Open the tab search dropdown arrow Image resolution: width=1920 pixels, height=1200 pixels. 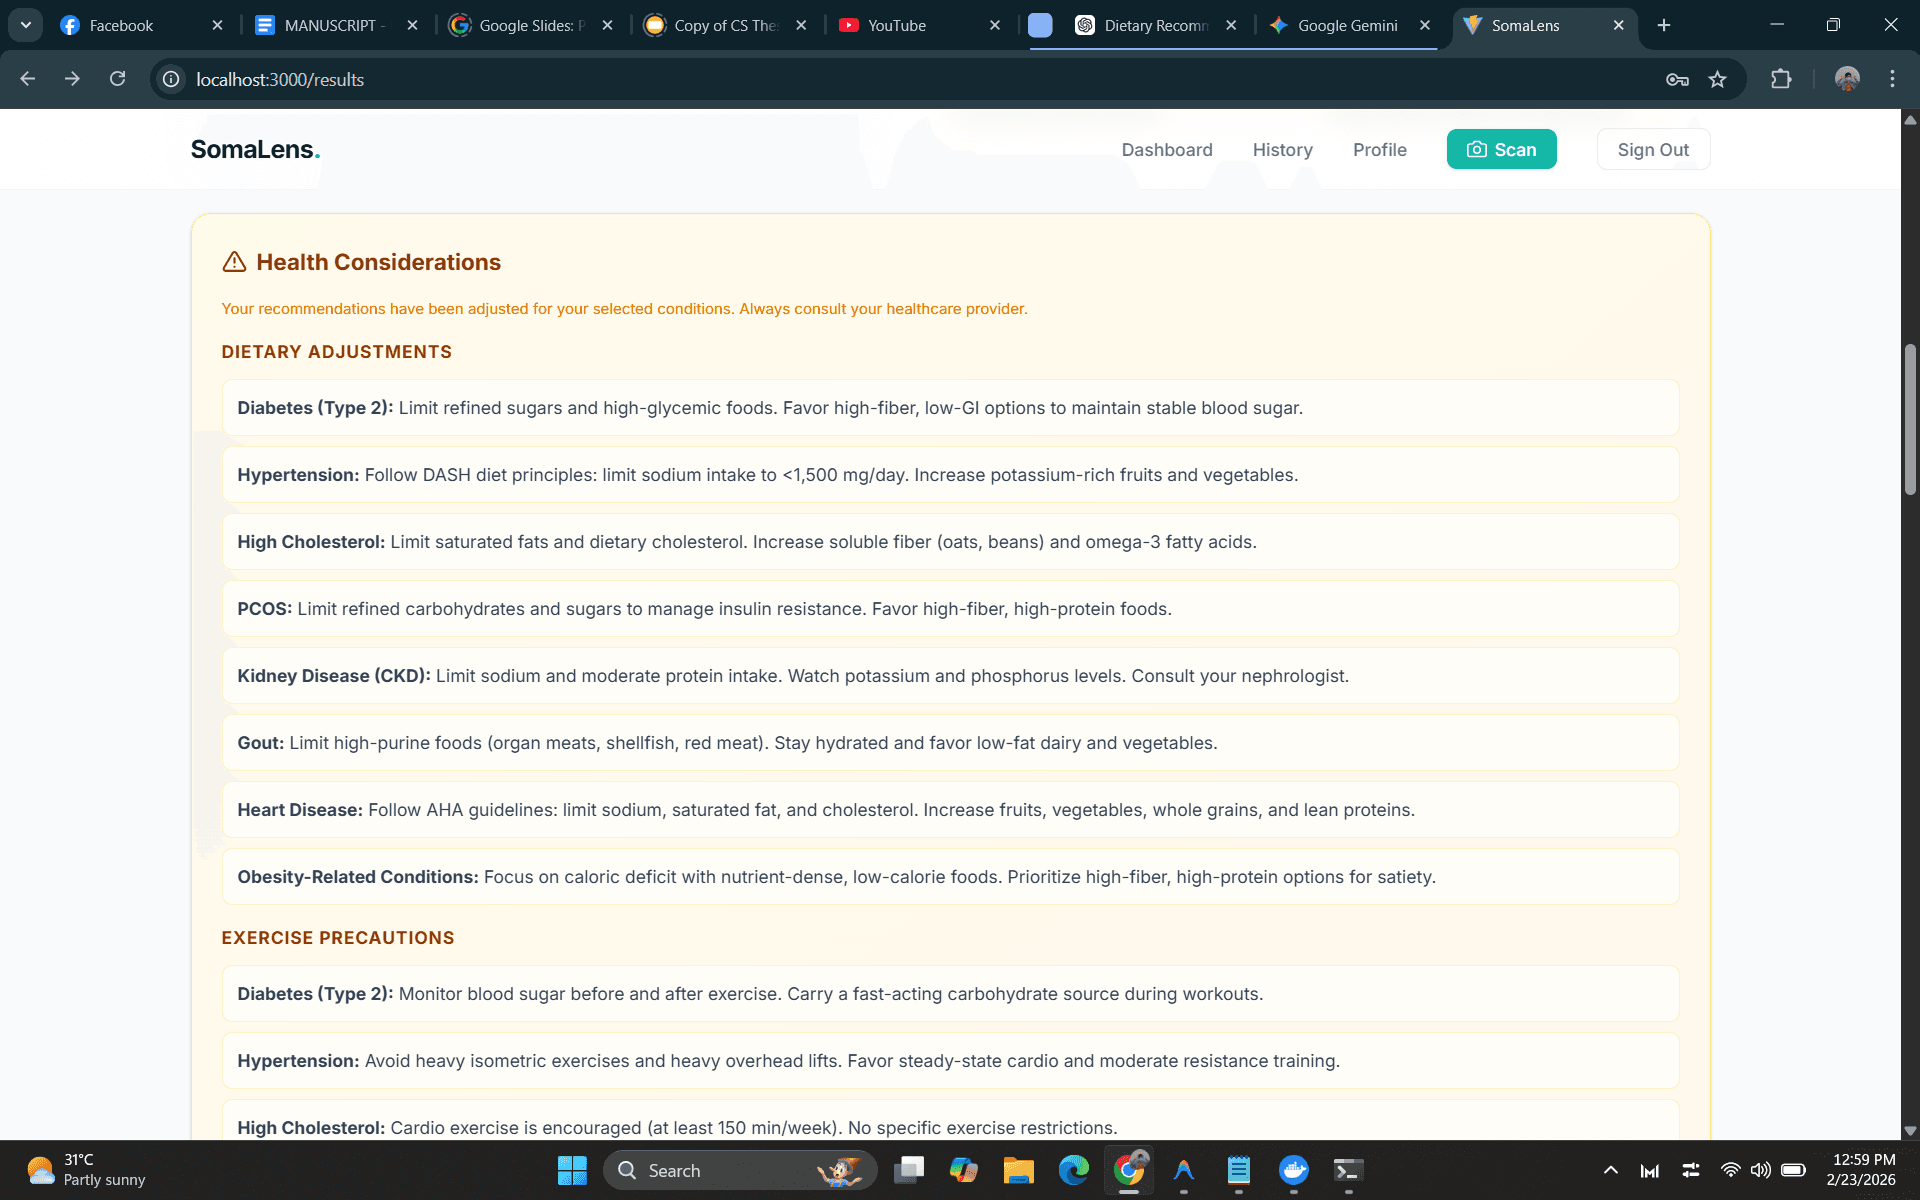click(x=25, y=25)
